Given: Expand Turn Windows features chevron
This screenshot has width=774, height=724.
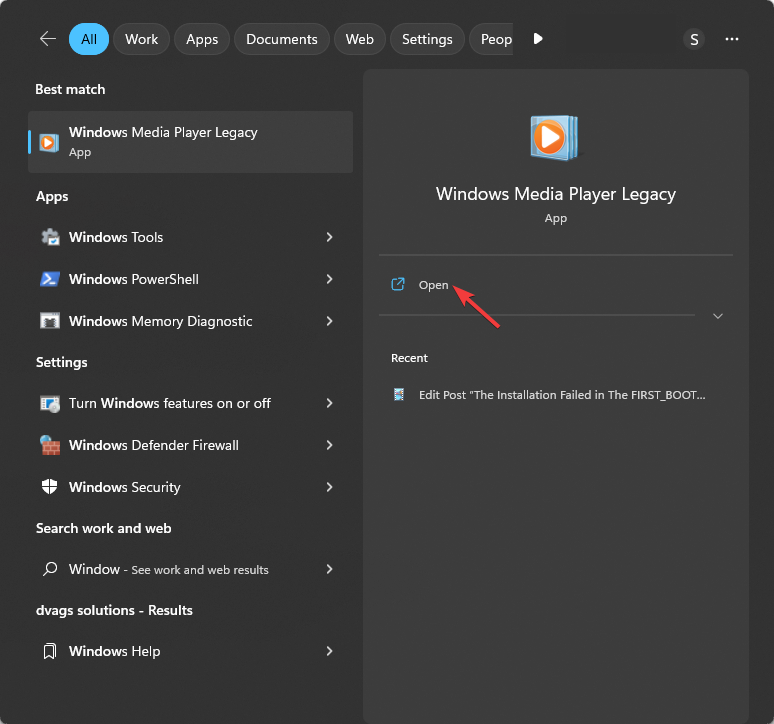Looking at the screenshot, I should coord(329,403).
